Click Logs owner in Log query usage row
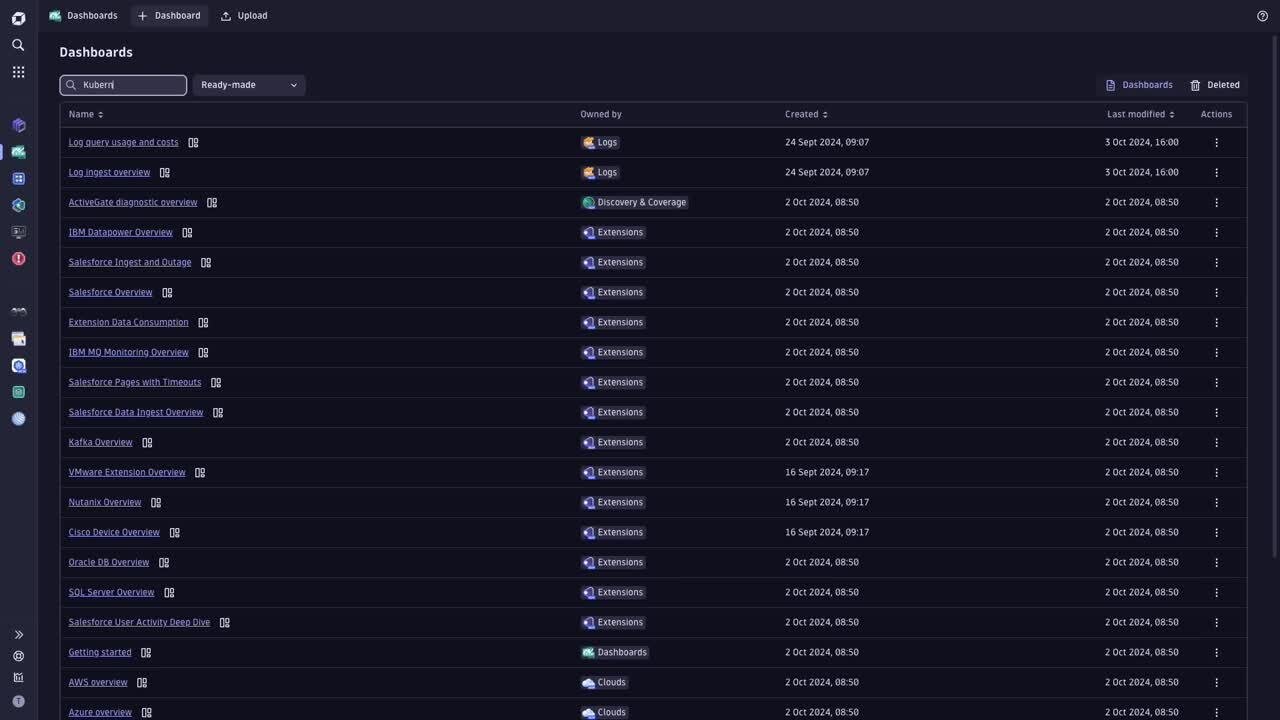This screenshot has width=1280, height=720. [x=600, y=142]
